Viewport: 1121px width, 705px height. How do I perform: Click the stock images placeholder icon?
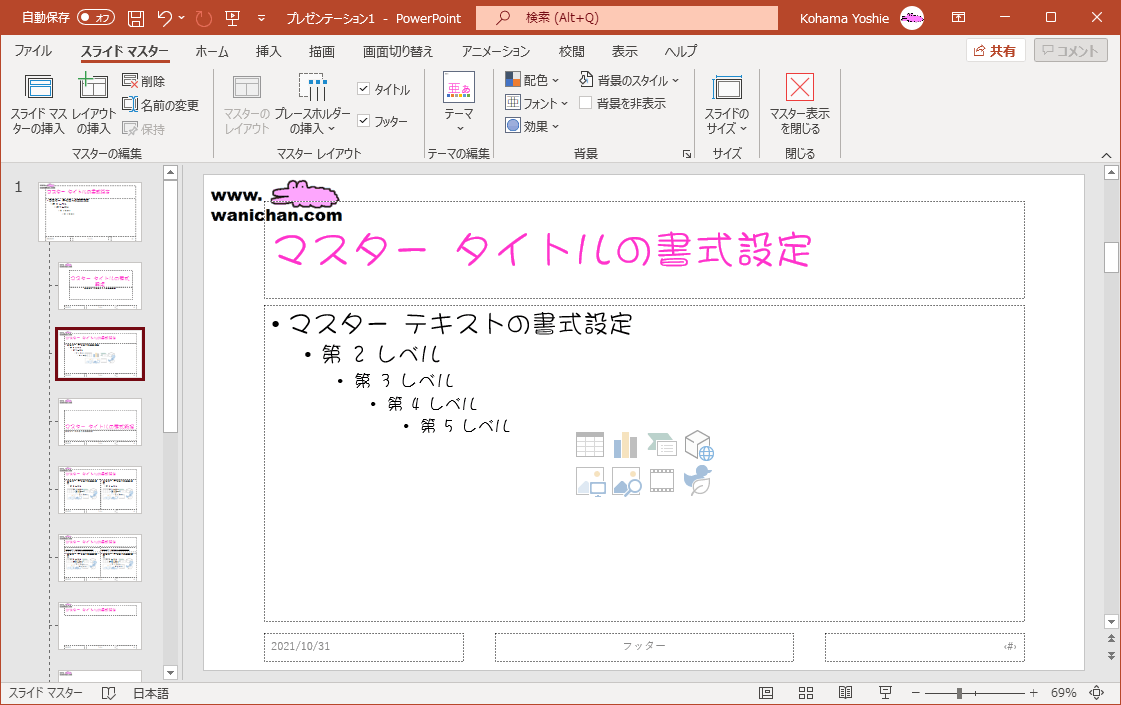(x=626, y=481)
